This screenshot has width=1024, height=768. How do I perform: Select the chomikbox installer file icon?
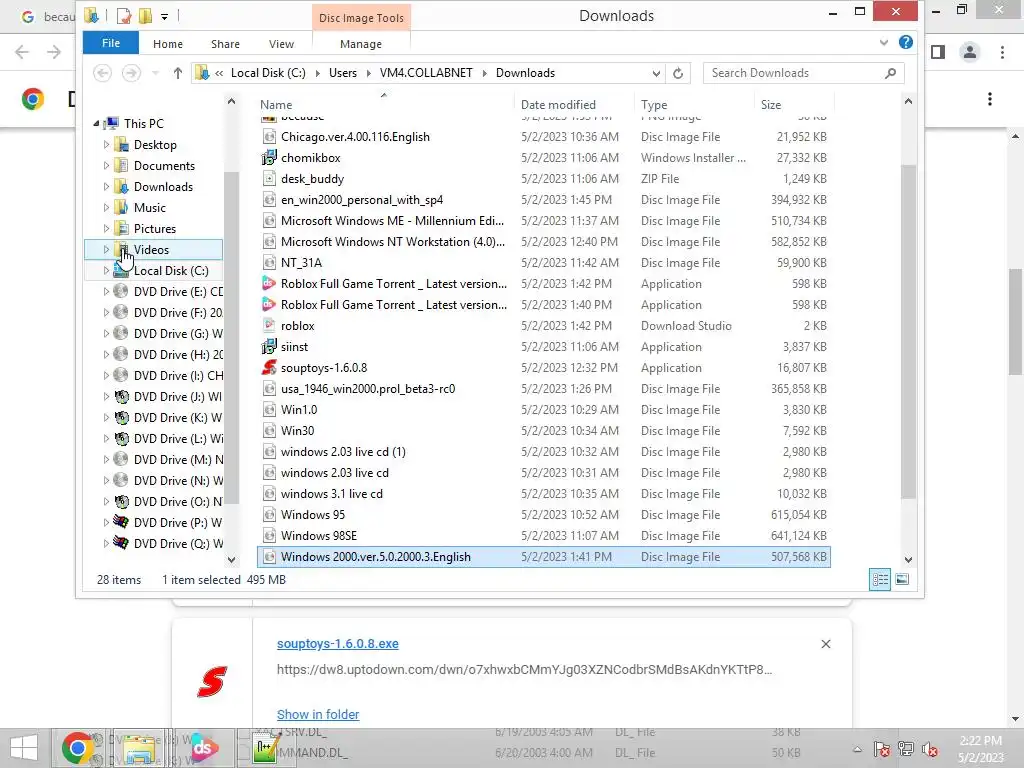(269, 158)
